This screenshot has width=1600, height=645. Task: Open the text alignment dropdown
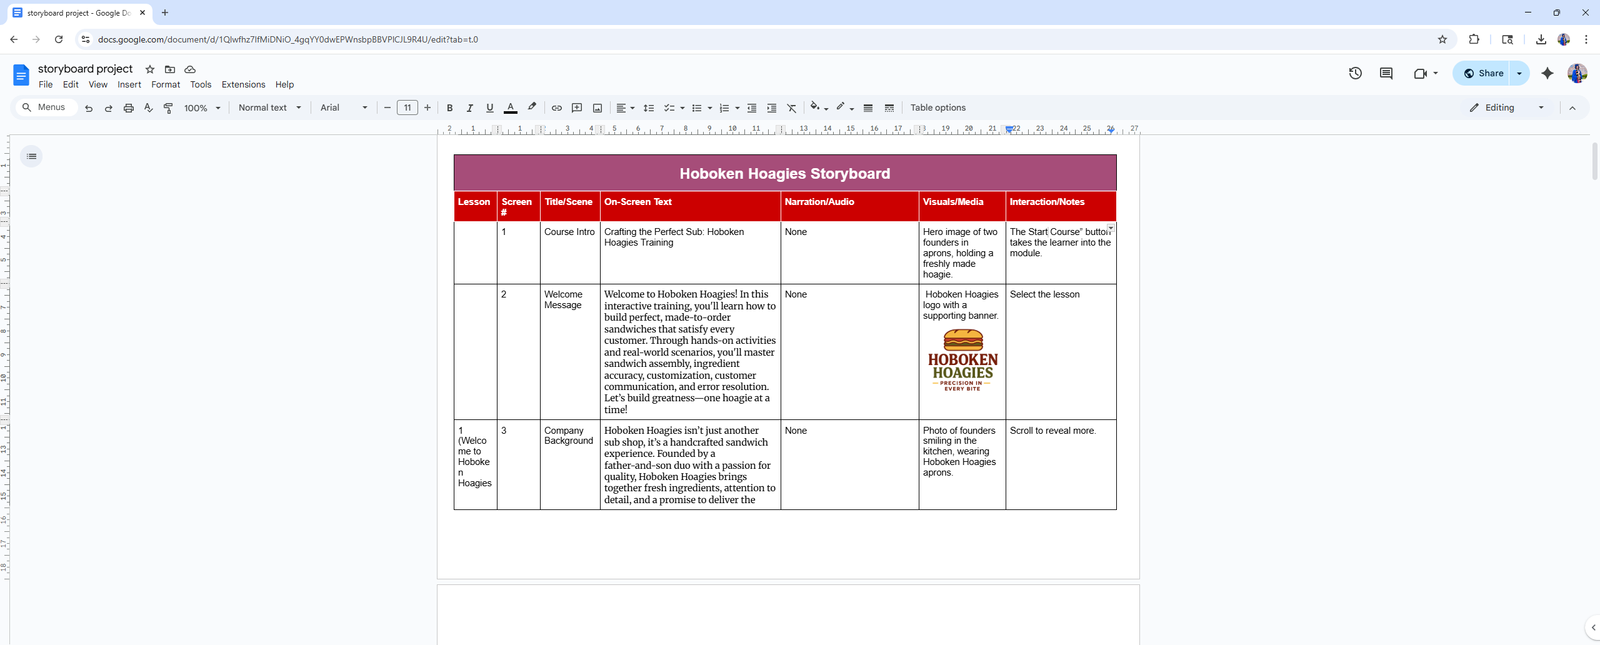(625, 108)
